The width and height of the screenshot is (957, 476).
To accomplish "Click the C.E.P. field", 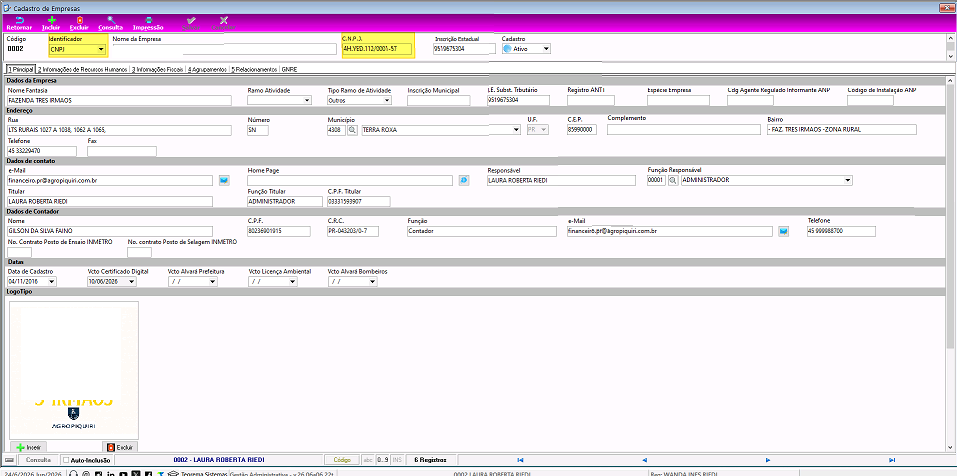I will point(582,130).
